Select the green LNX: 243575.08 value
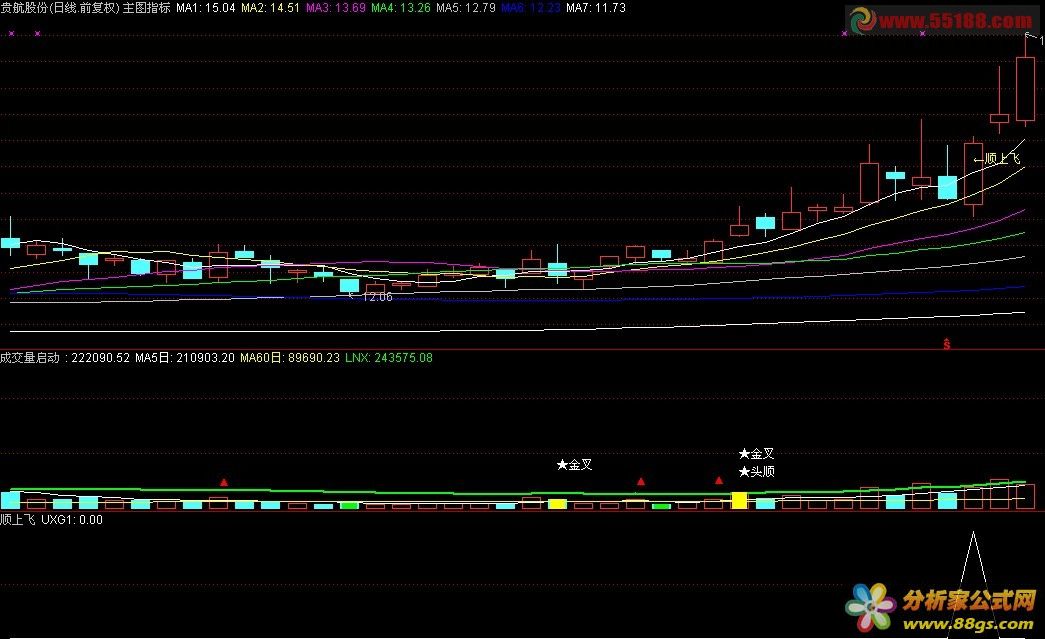 (x=389, y=358)
